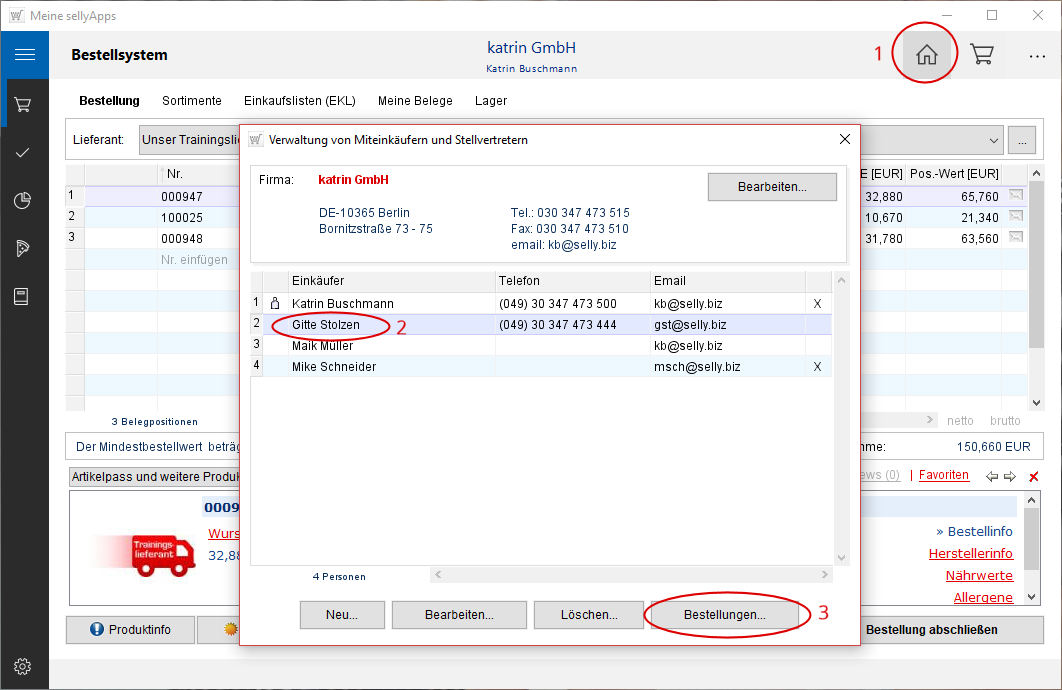Click the home icon in header
This screenshot has width=1062, height=690.
click(x=927, y=55)
